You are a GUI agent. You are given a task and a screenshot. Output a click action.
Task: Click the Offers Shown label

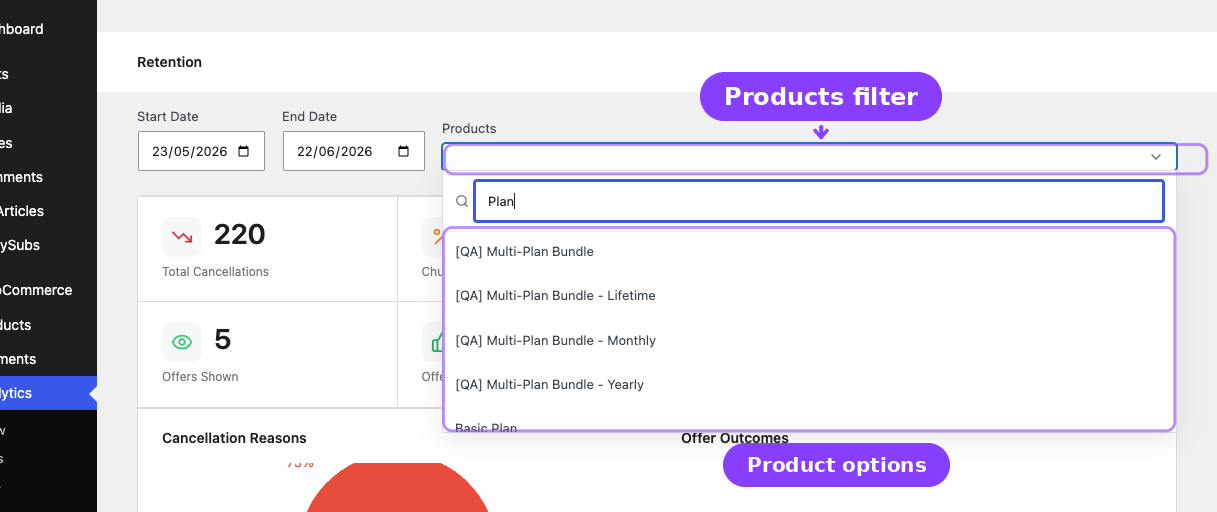tap(200, 377)
